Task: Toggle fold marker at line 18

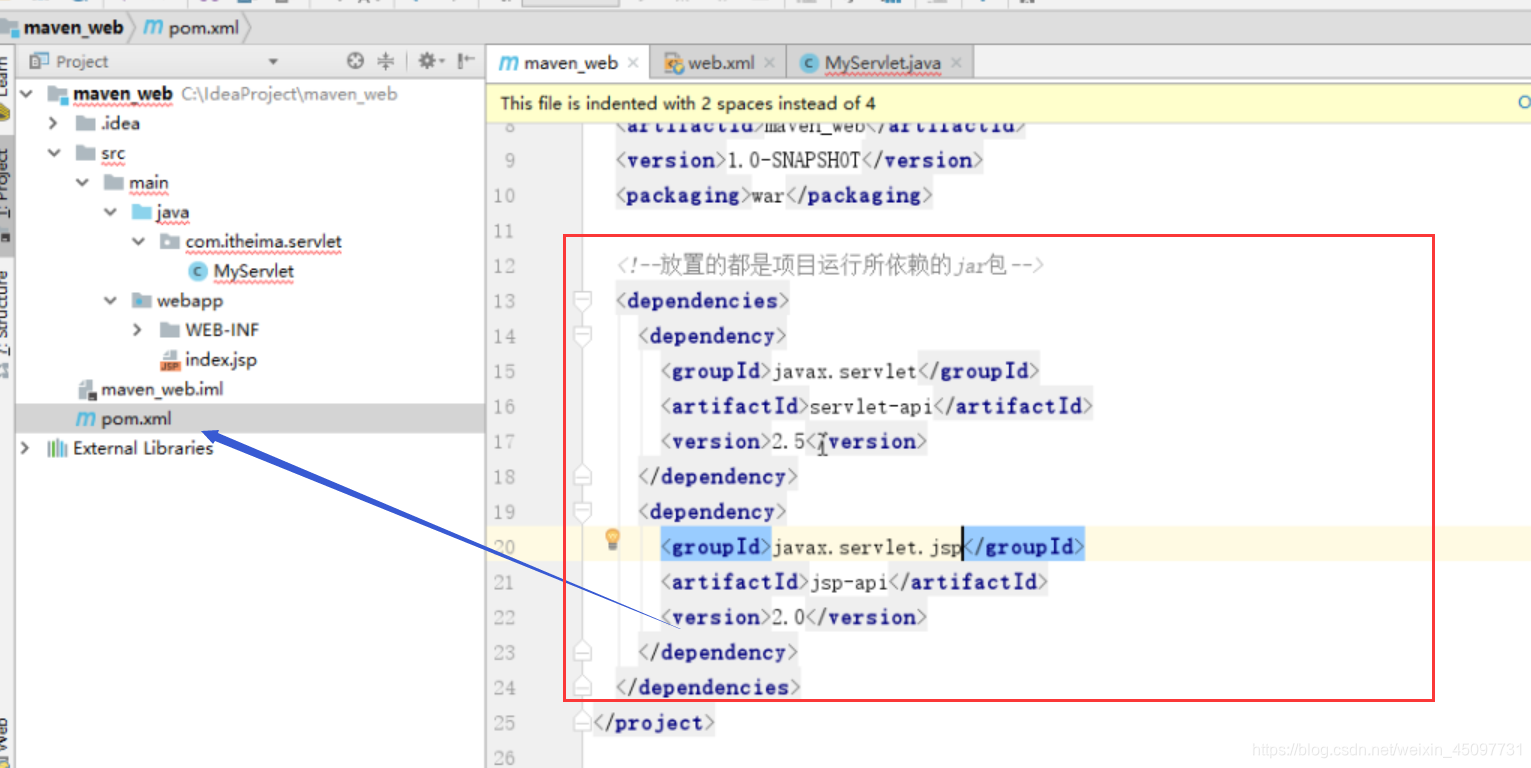Action: tap(582, 476)
